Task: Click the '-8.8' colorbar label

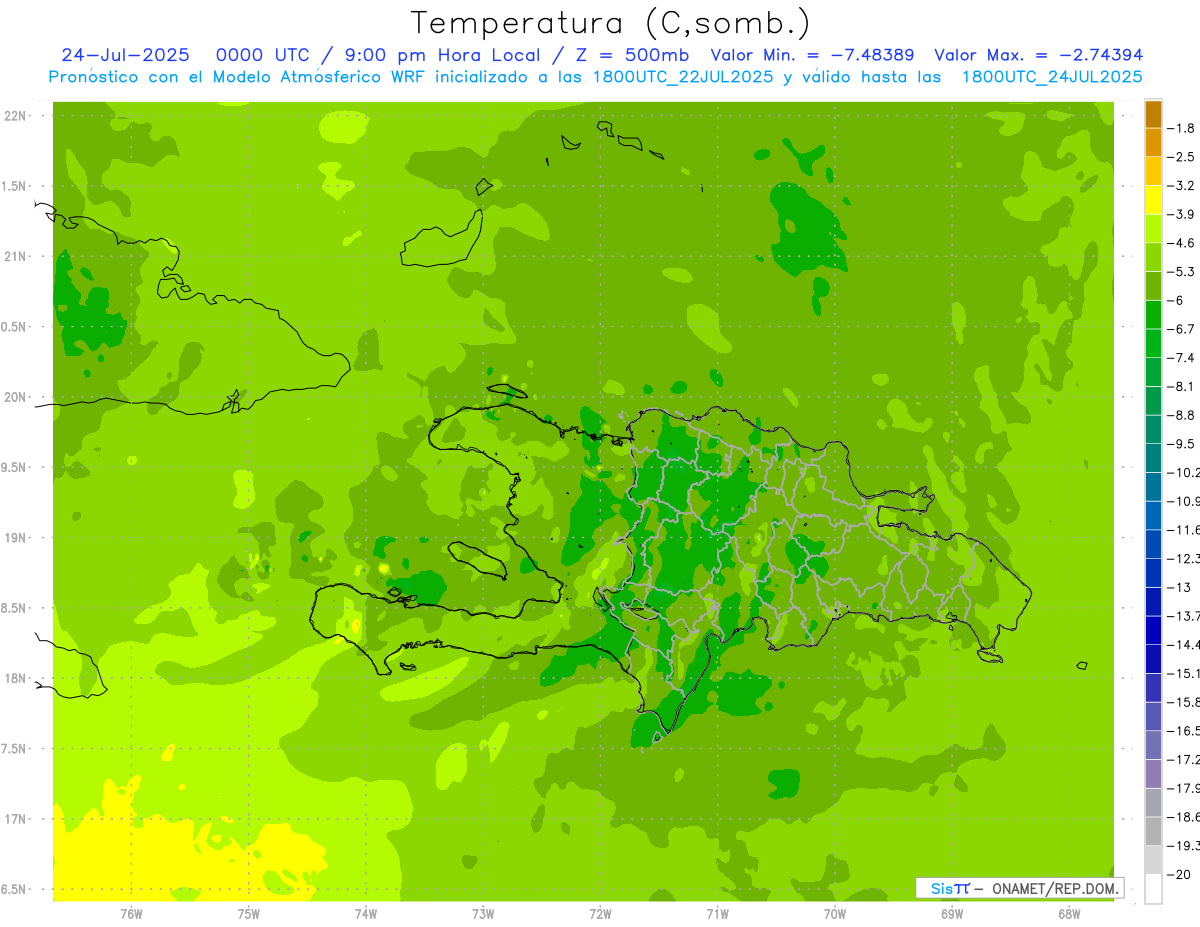Action: tap(1183, 415)
